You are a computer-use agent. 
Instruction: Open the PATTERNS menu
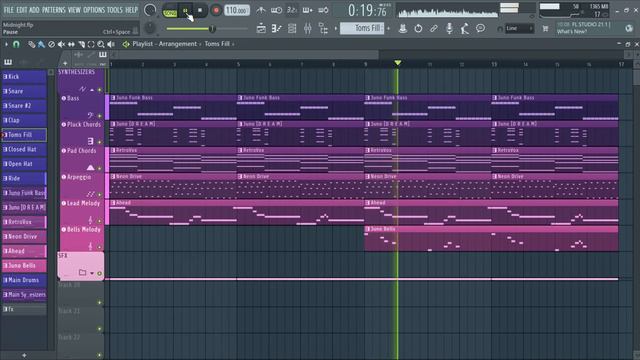(x=54, y=10)
